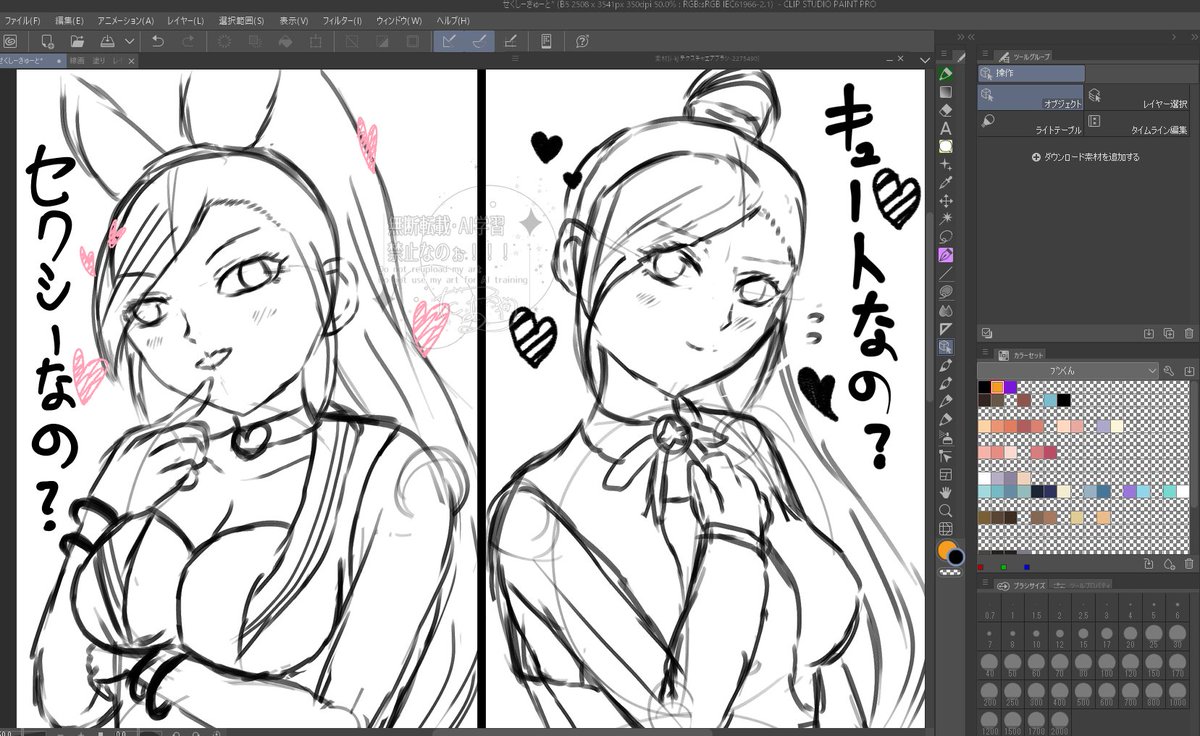This screenshot has height=736, width=1200.
Task: Select the Lasso selection tool
Action: (945, 237)
